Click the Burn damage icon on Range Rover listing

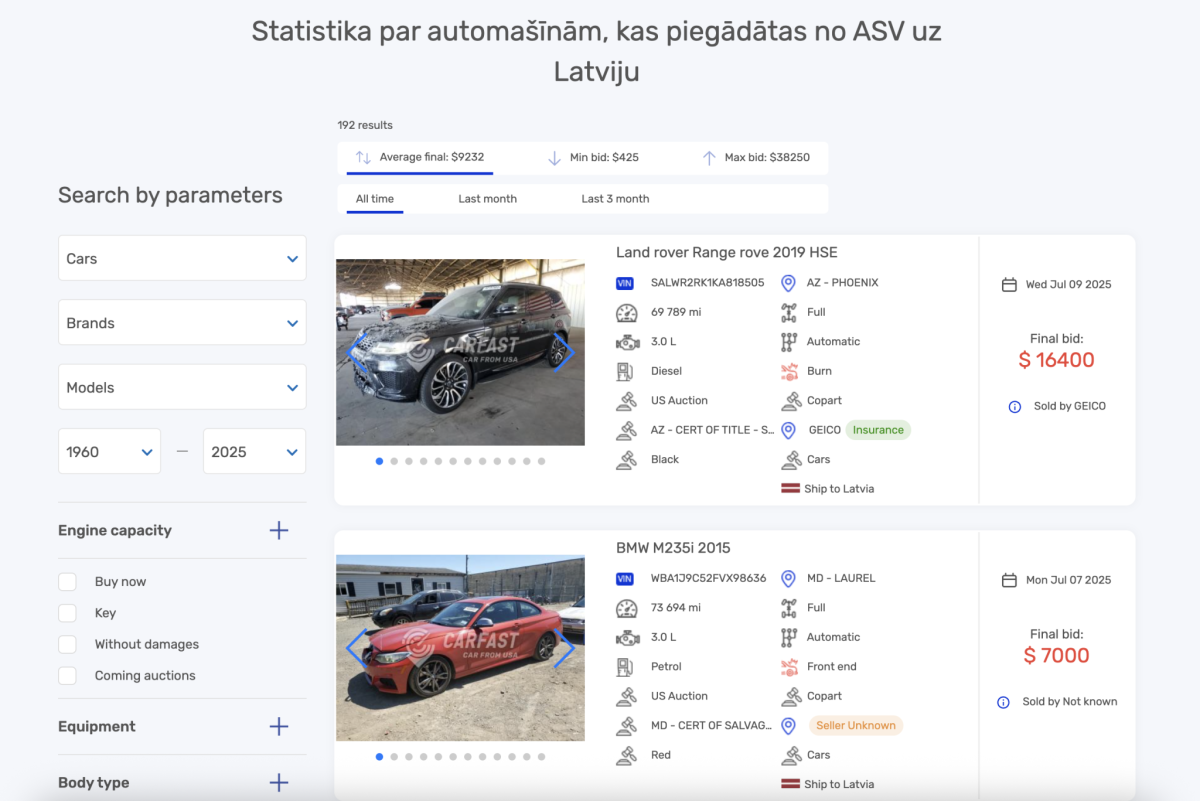[790, 371]
